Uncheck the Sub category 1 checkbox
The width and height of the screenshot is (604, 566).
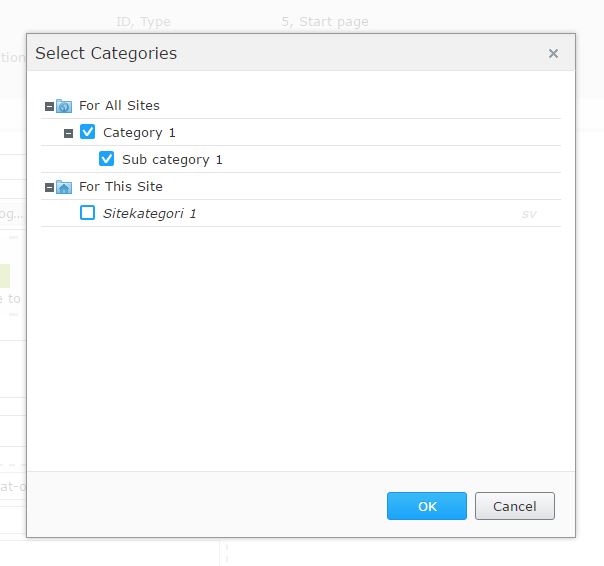point(106,159)
